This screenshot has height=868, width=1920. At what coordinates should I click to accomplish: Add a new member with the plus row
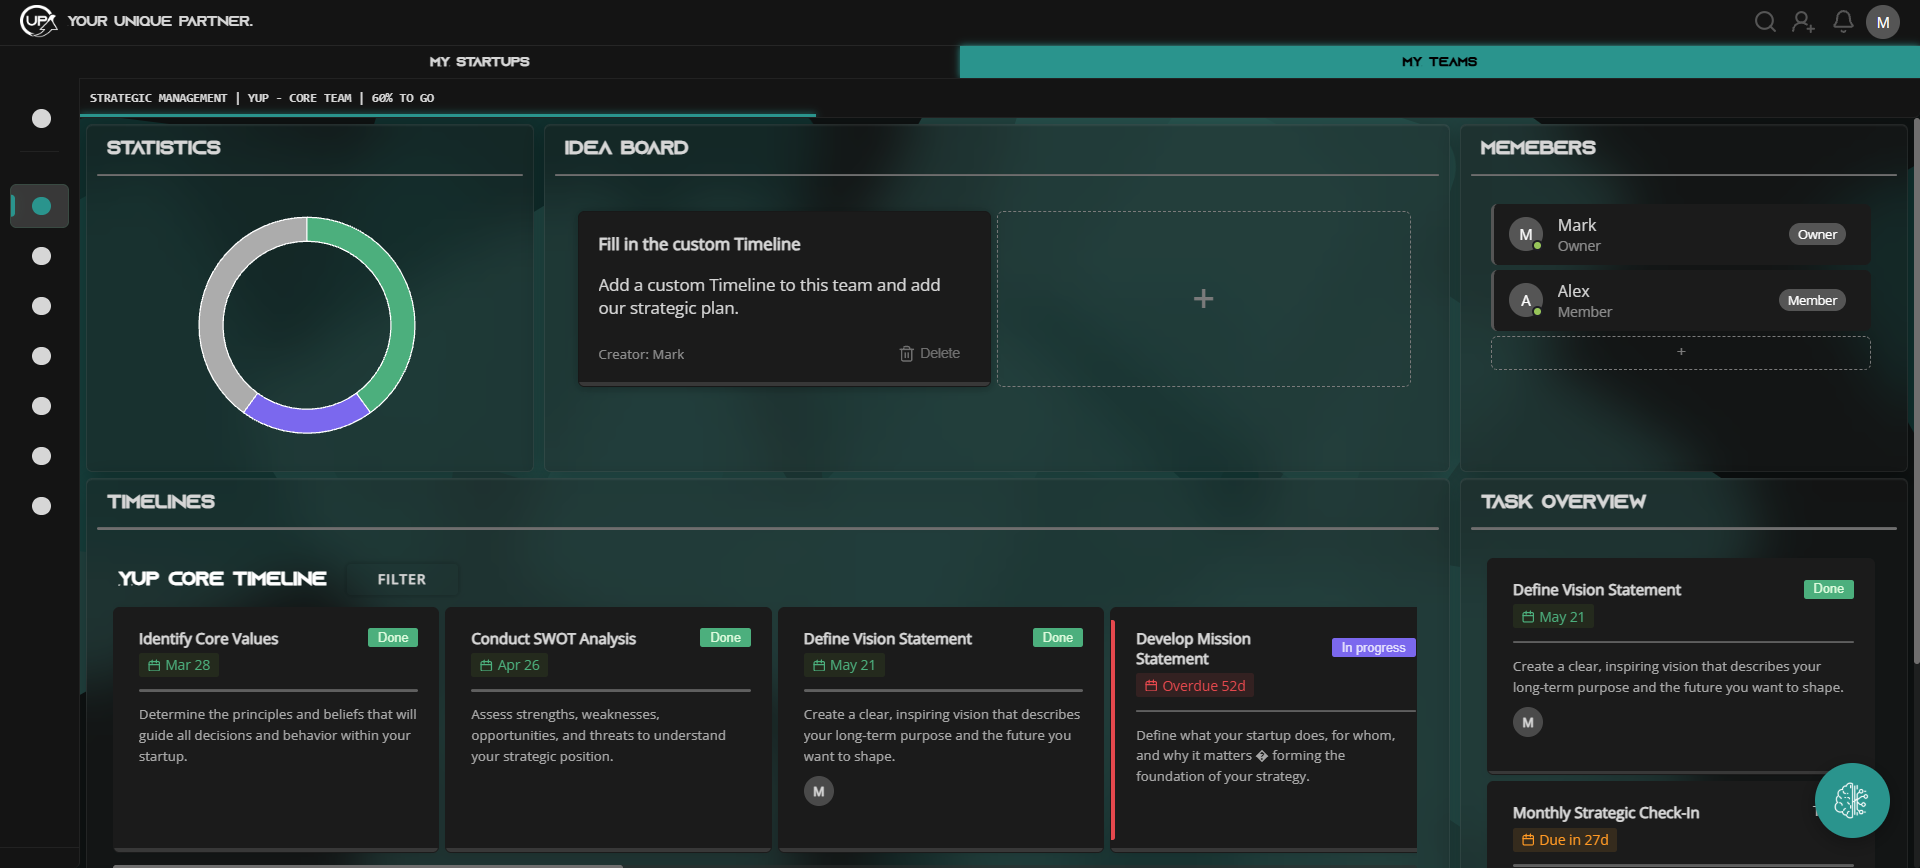[x=1681, y=352]
